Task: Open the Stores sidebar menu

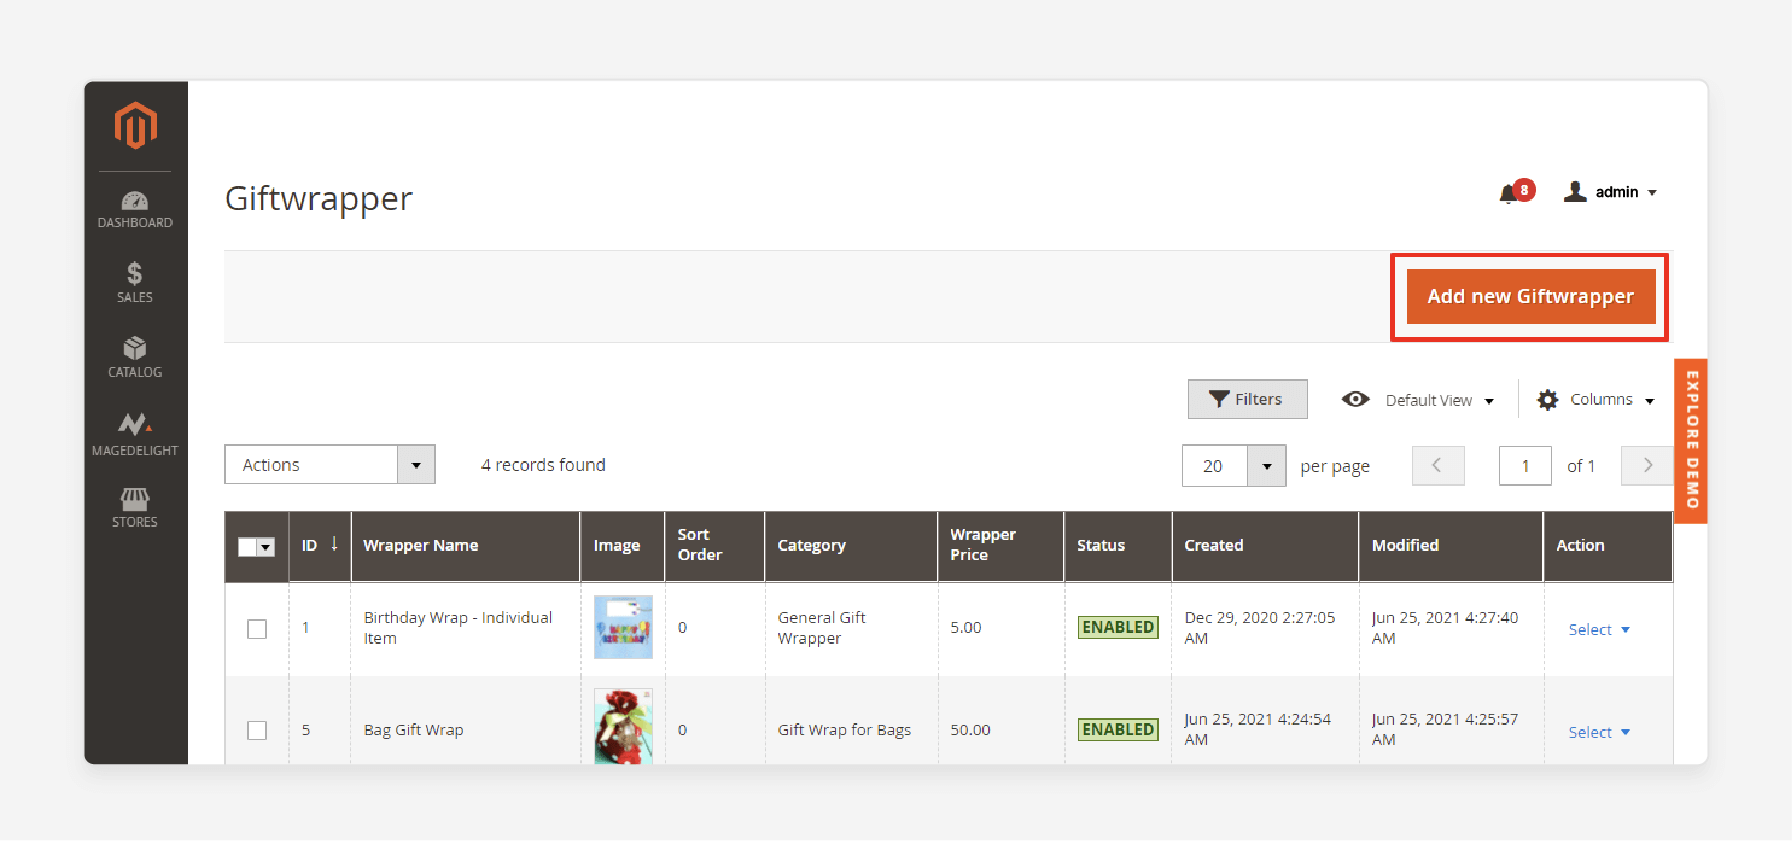Action: pyautogui.click(x=135, y=508)
